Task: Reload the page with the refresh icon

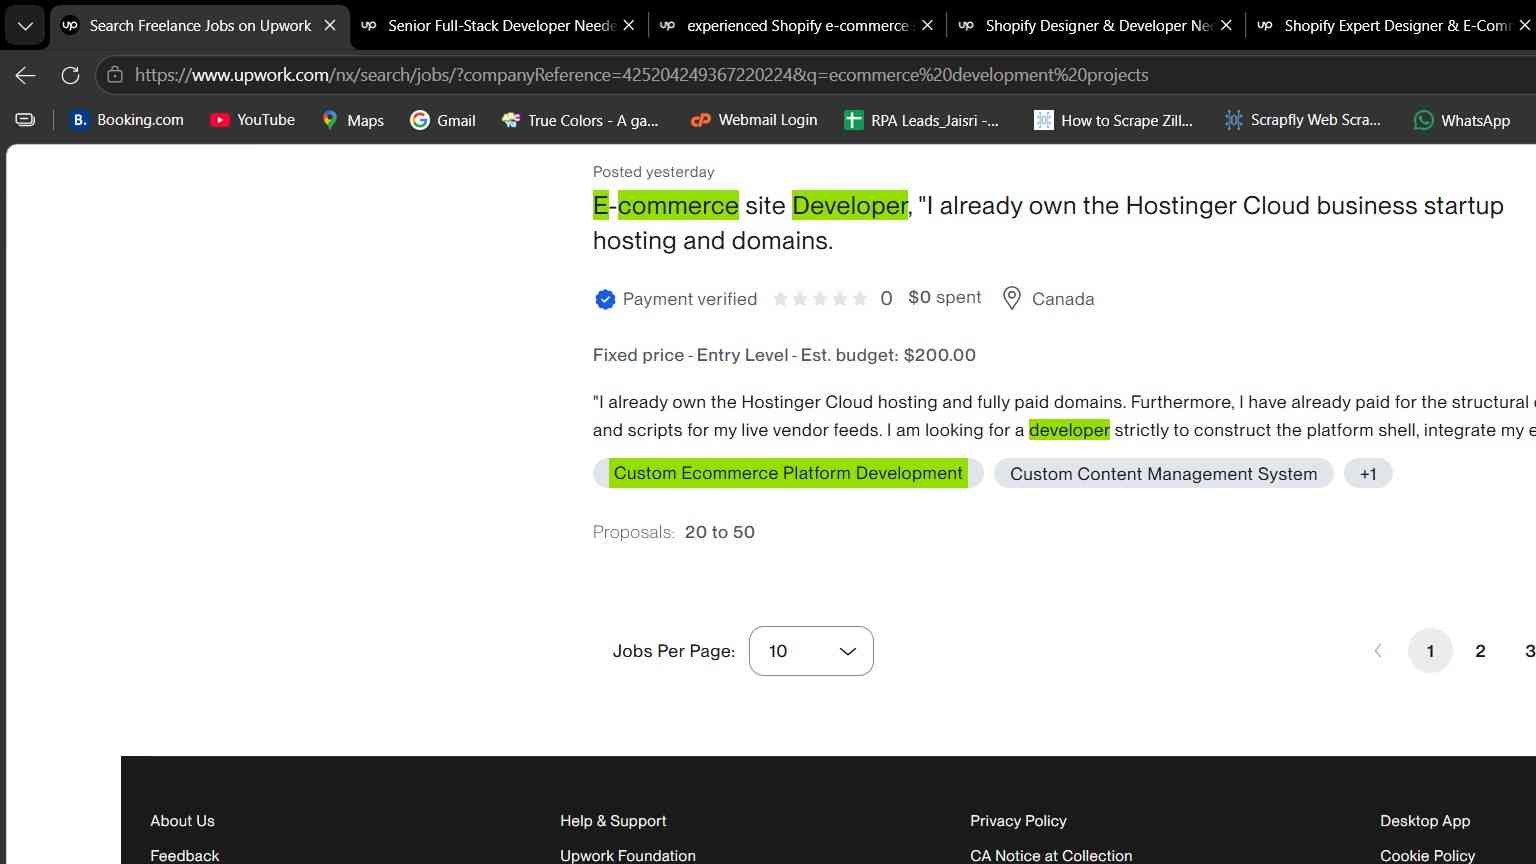Action: tap(70, 75)
